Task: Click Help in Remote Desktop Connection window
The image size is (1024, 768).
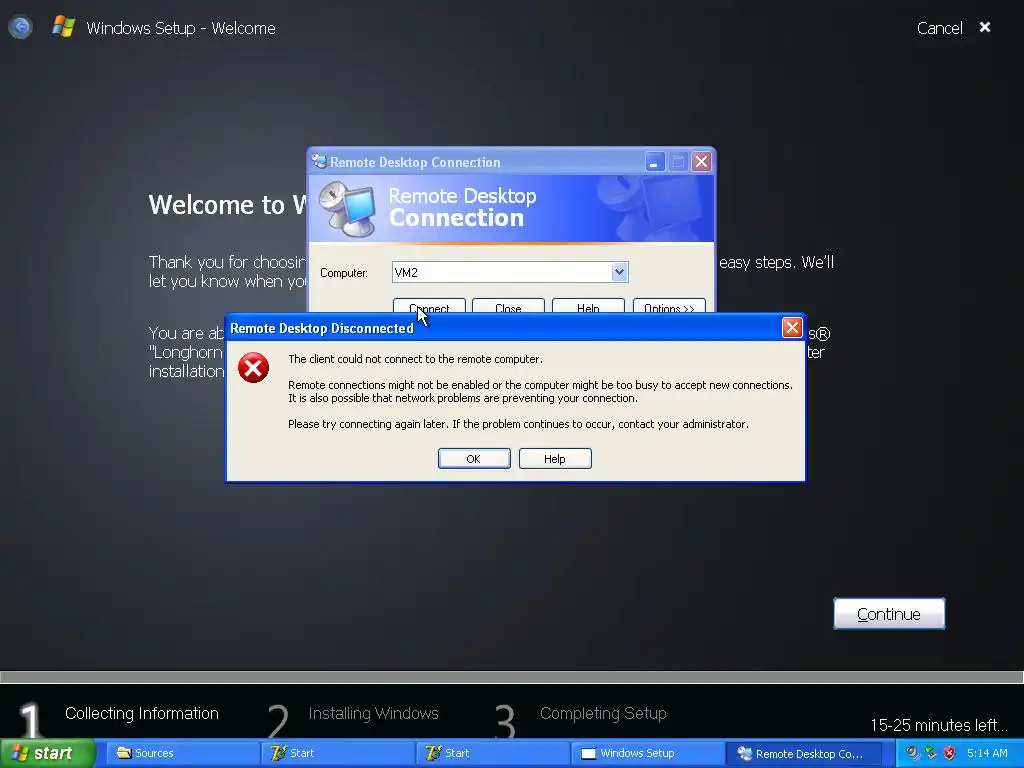Action: coord(588,306)
